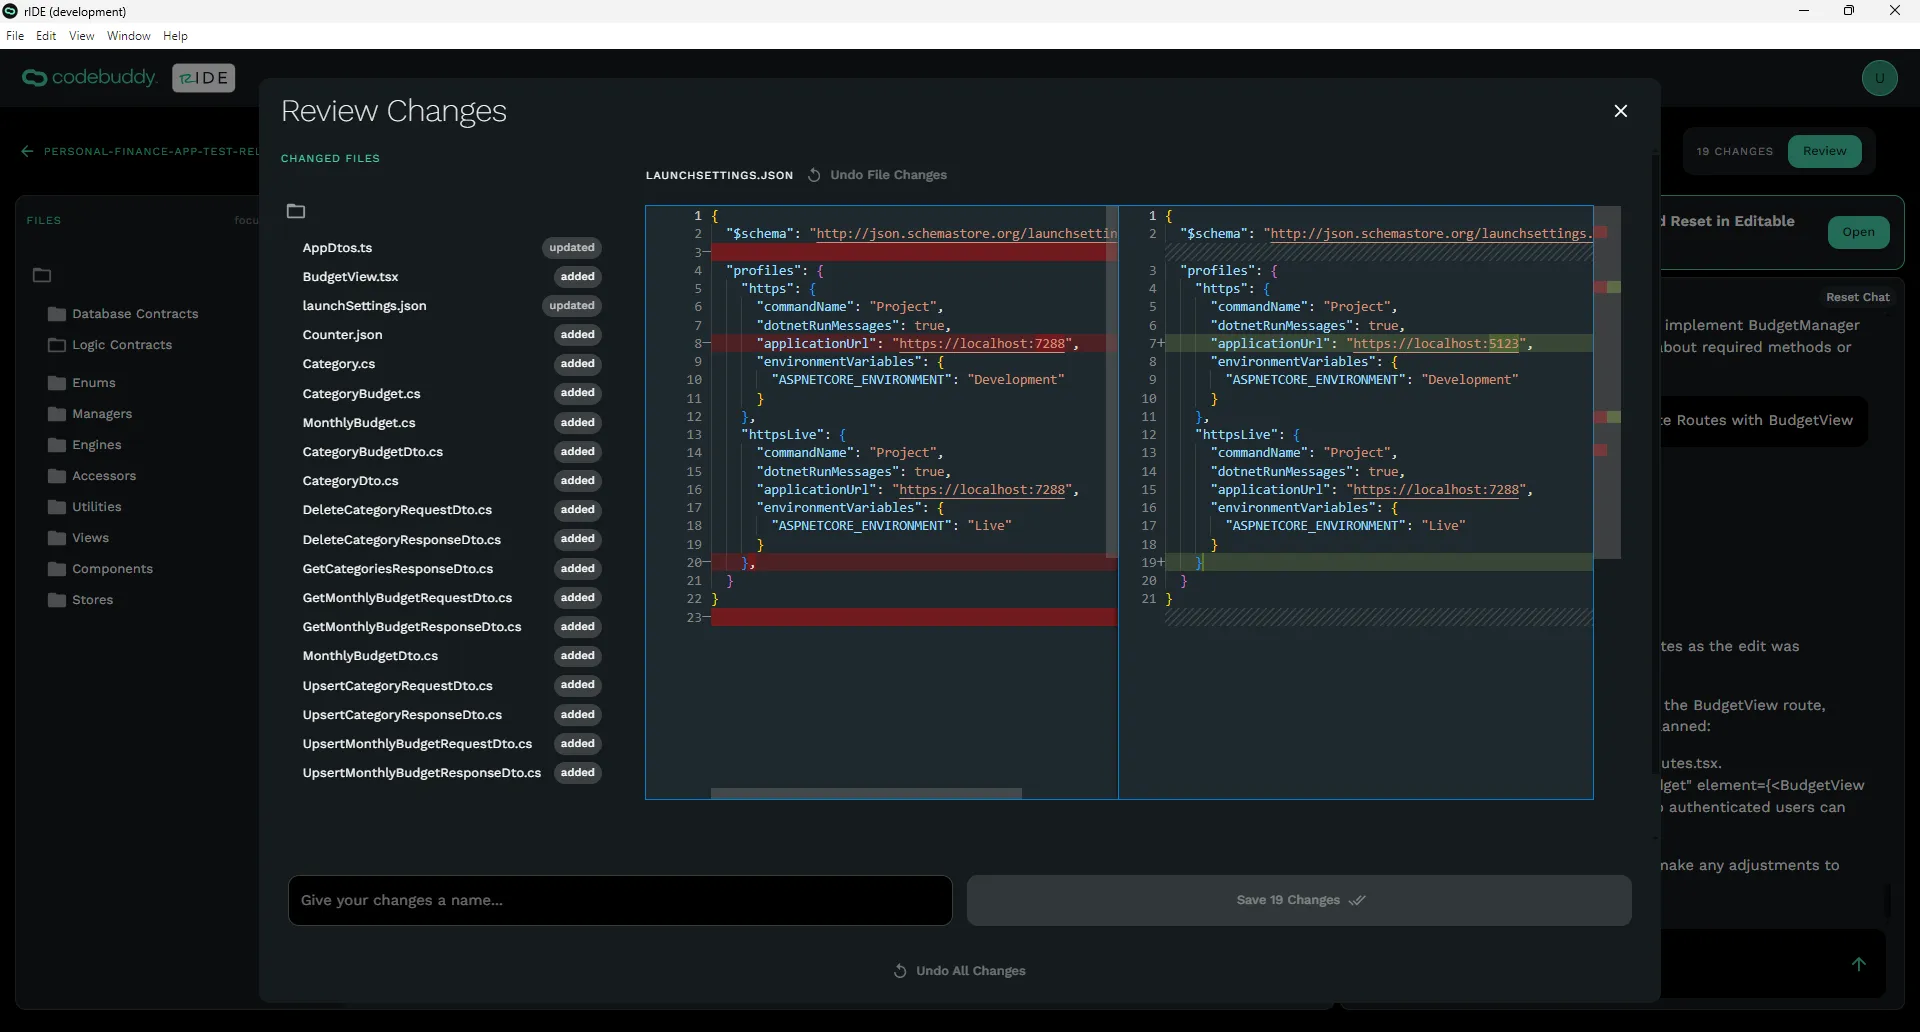Click 19 CHANGES label
Screen dimensions: 1920x1032
(1734, 152)
